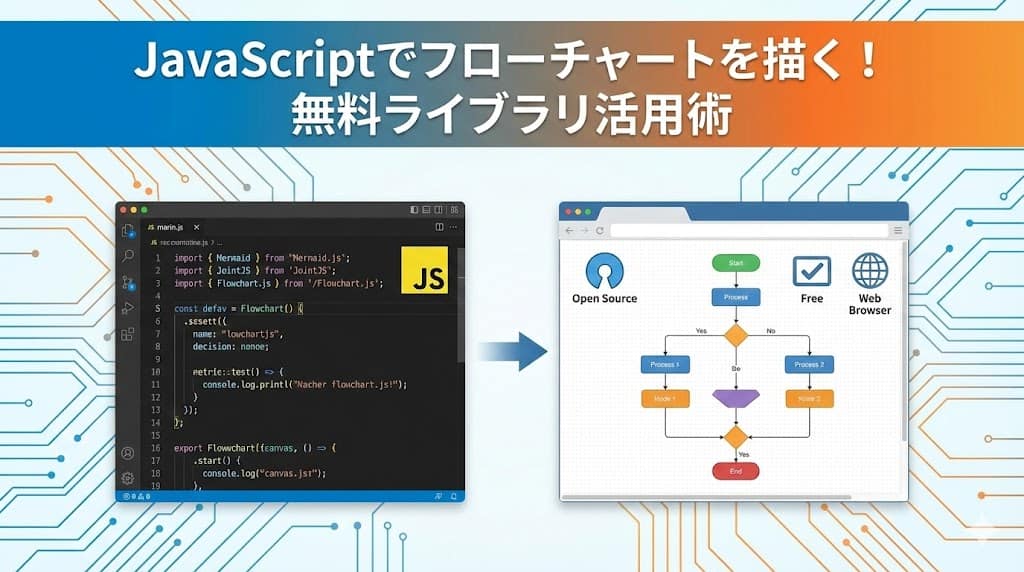Click the split editor button
The image size is (1024, 572).
pos(439,228)
